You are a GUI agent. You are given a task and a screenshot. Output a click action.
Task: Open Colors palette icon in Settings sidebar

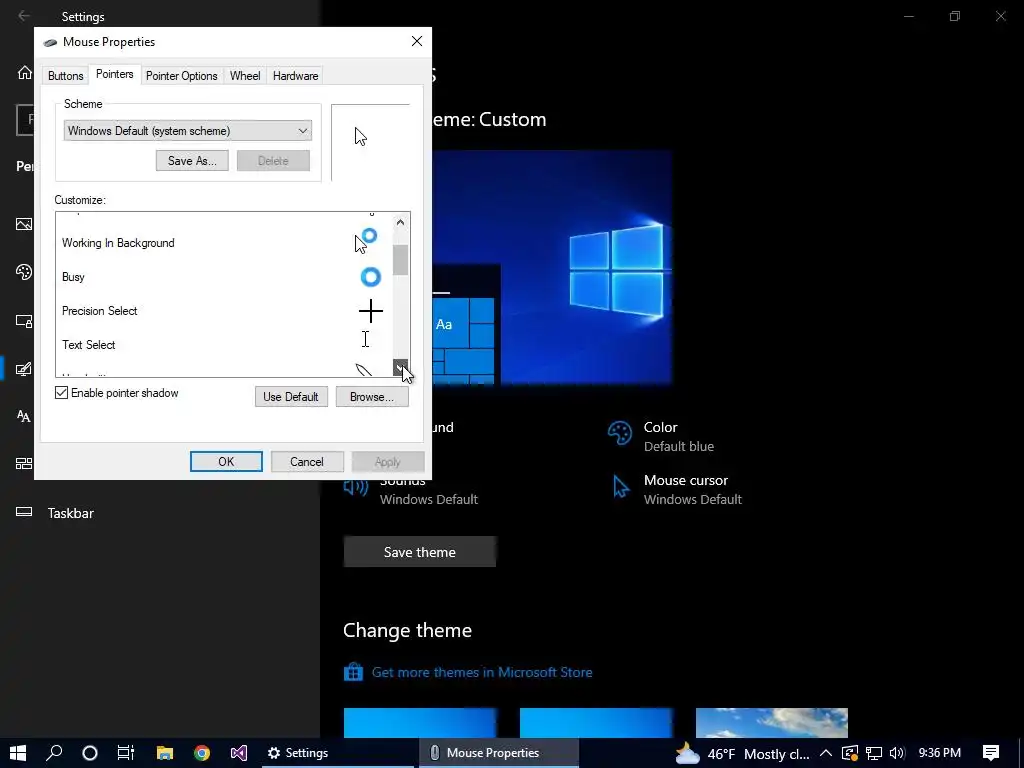pyautogui.click(x=24, y=272)
